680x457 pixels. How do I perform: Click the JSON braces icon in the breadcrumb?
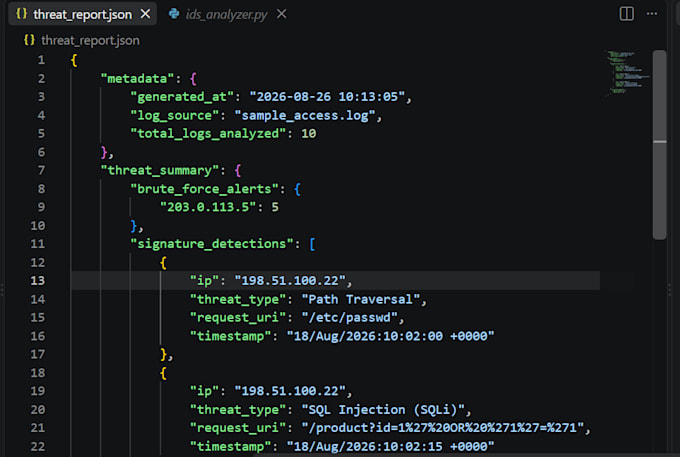point(29,40)
